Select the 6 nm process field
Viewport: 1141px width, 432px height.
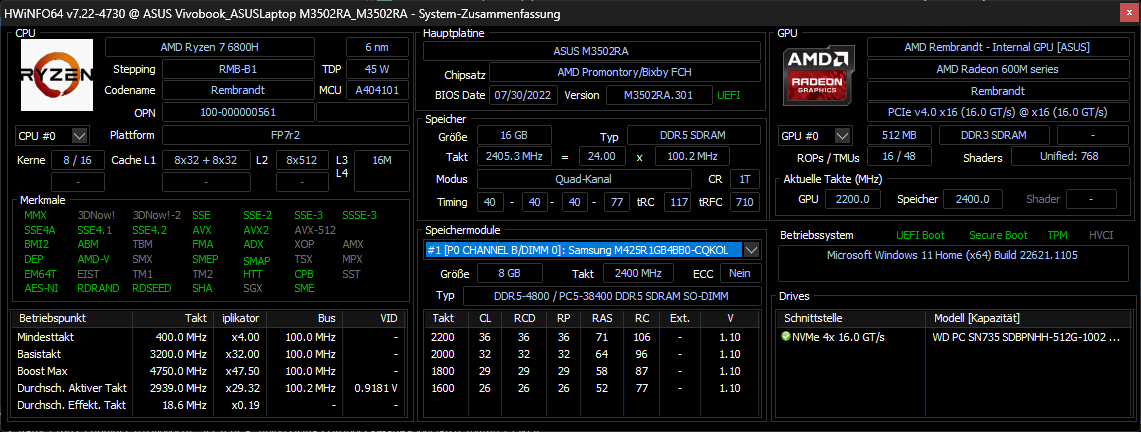click(x=377, y=47)
